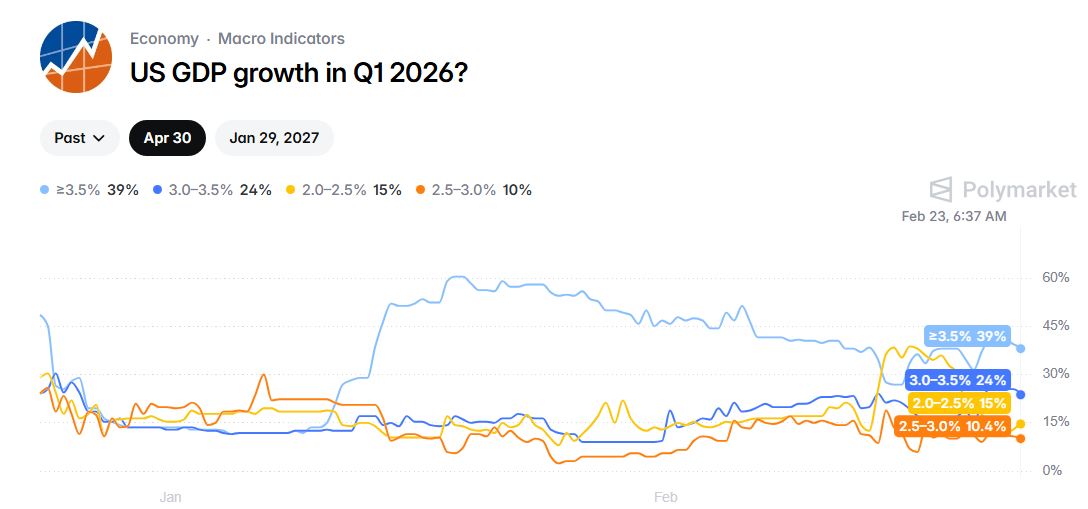This screenshot has height=509, width=1088.
Task: Click the light blue ≥3.5% legend dot
Action: pyautogui.click(x=45, y=190)
